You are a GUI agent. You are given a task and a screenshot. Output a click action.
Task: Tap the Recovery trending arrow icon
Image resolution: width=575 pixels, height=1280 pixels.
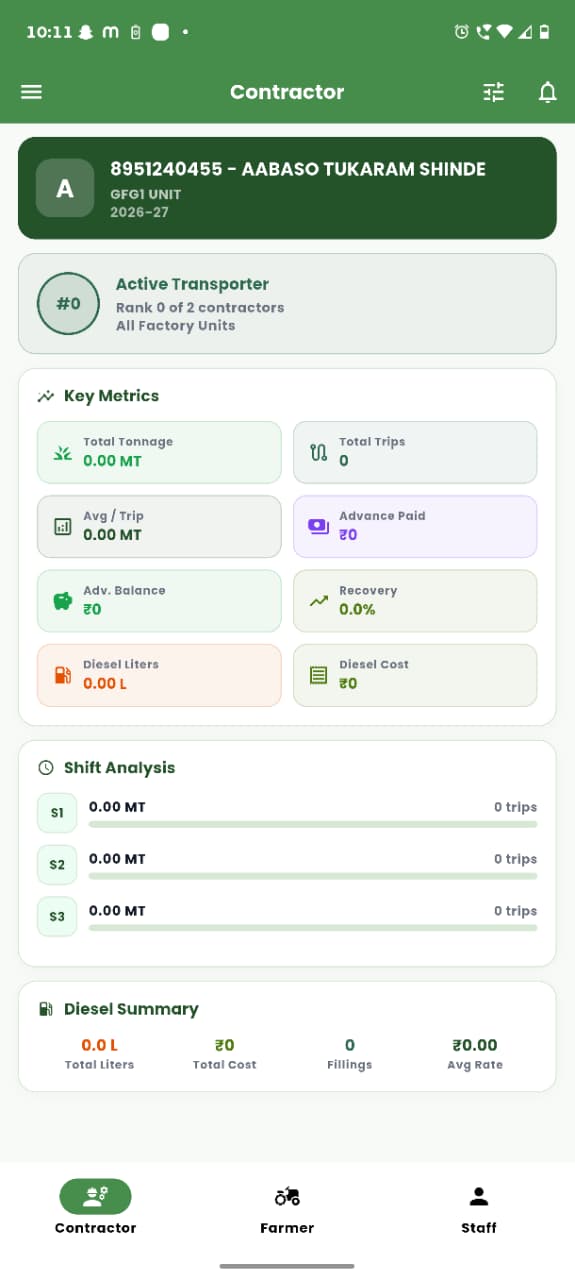pyautogui.click(x=318, y=601)
